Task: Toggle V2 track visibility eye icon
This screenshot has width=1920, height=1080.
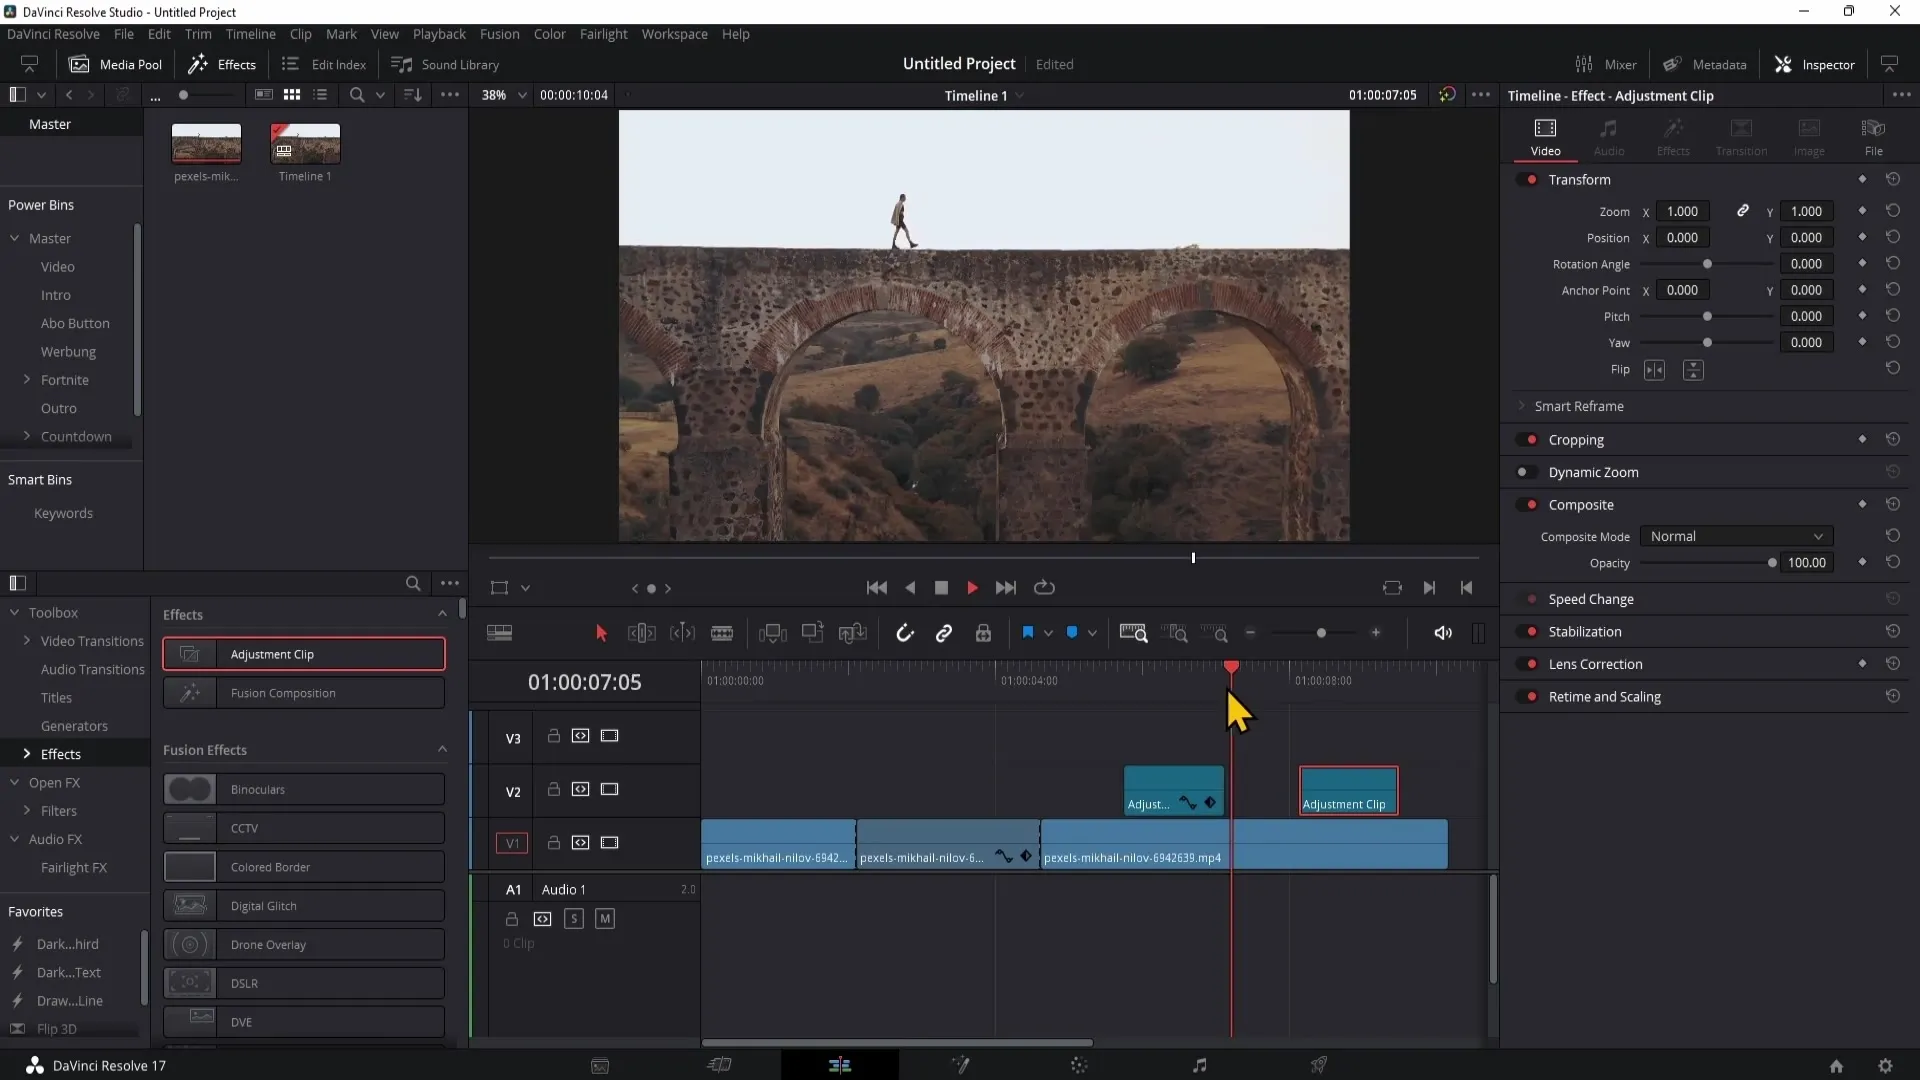Action: click(x=609, y=790)
